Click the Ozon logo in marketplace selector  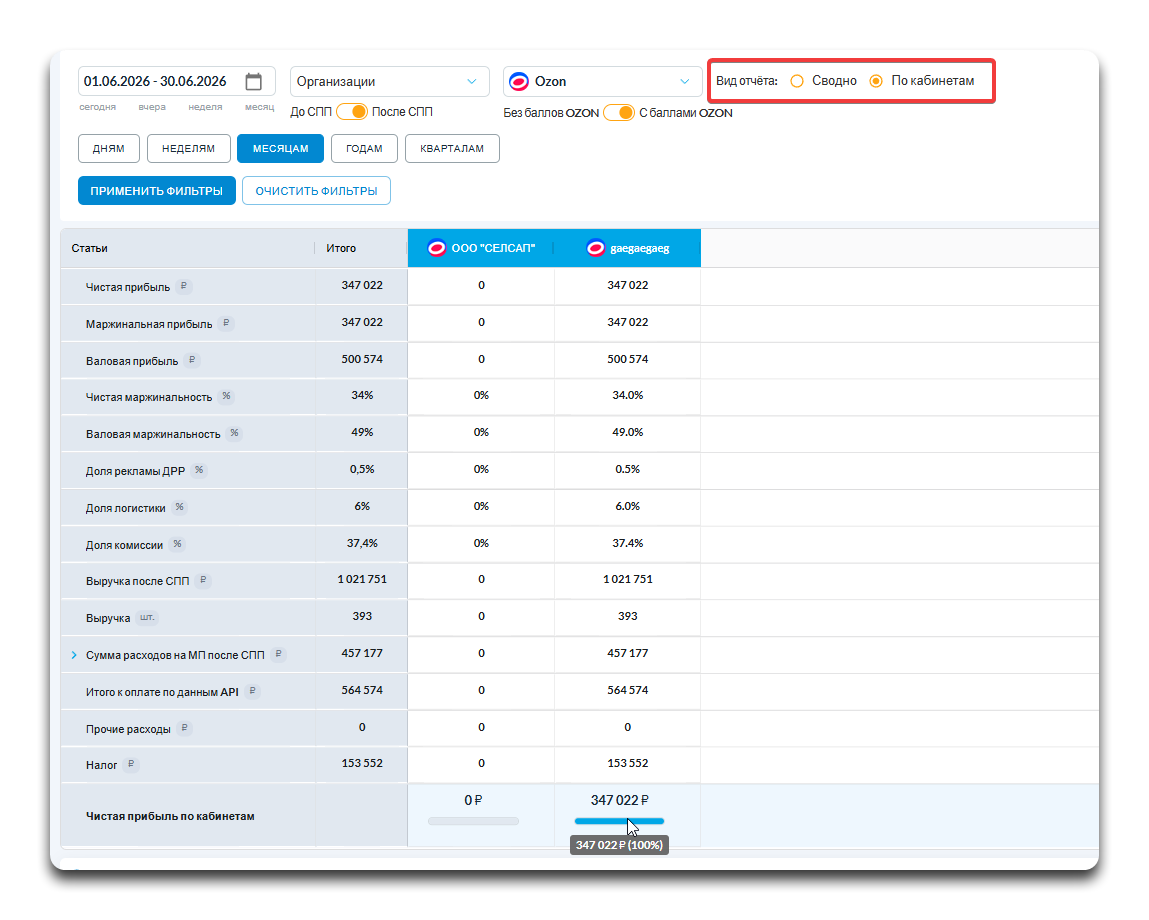point(519,81)
